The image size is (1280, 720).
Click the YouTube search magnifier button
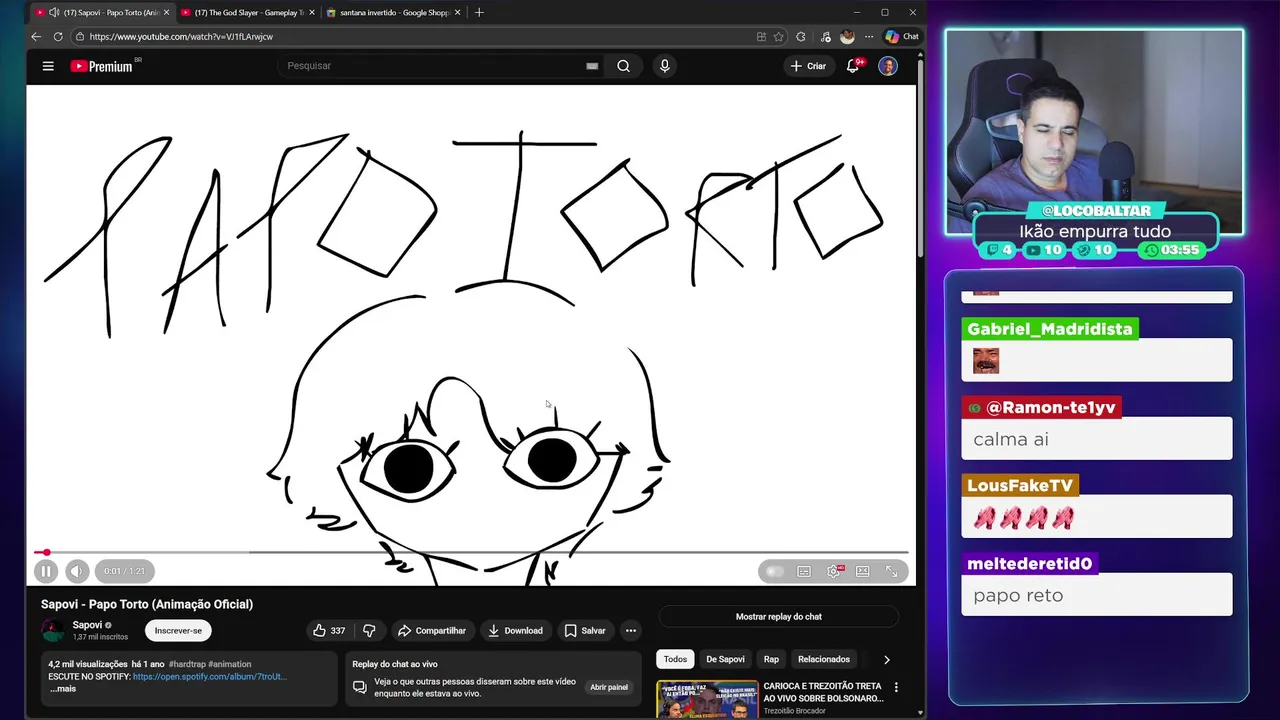(x=623, y=66)
